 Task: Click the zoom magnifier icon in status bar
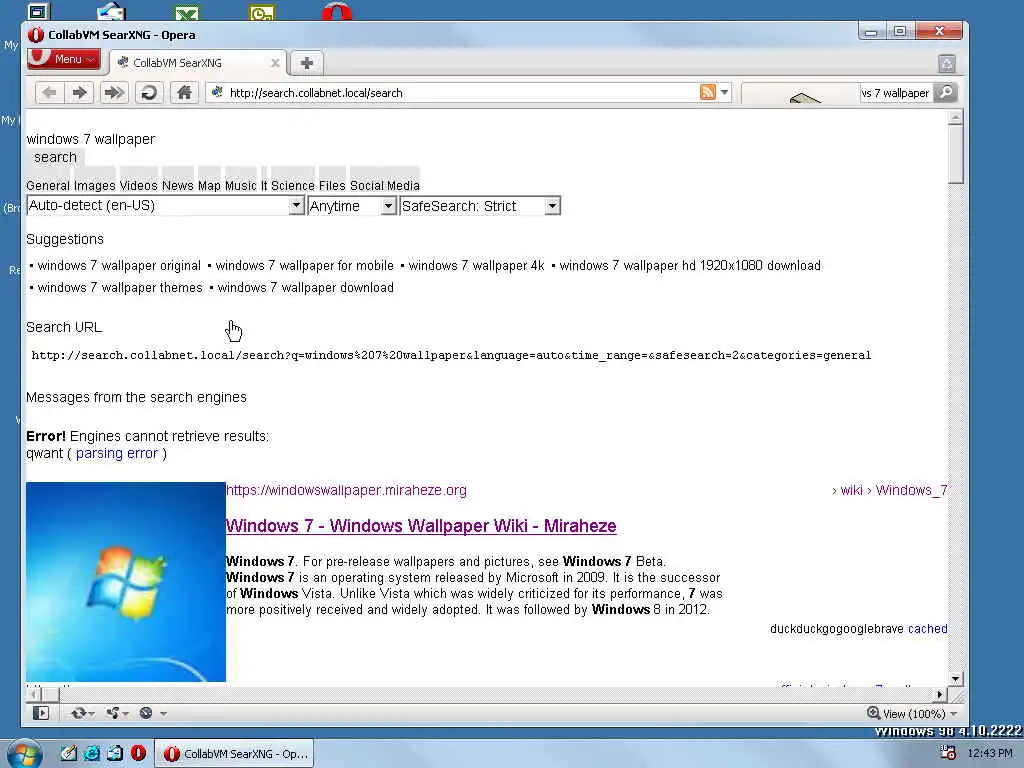[873, 713]
